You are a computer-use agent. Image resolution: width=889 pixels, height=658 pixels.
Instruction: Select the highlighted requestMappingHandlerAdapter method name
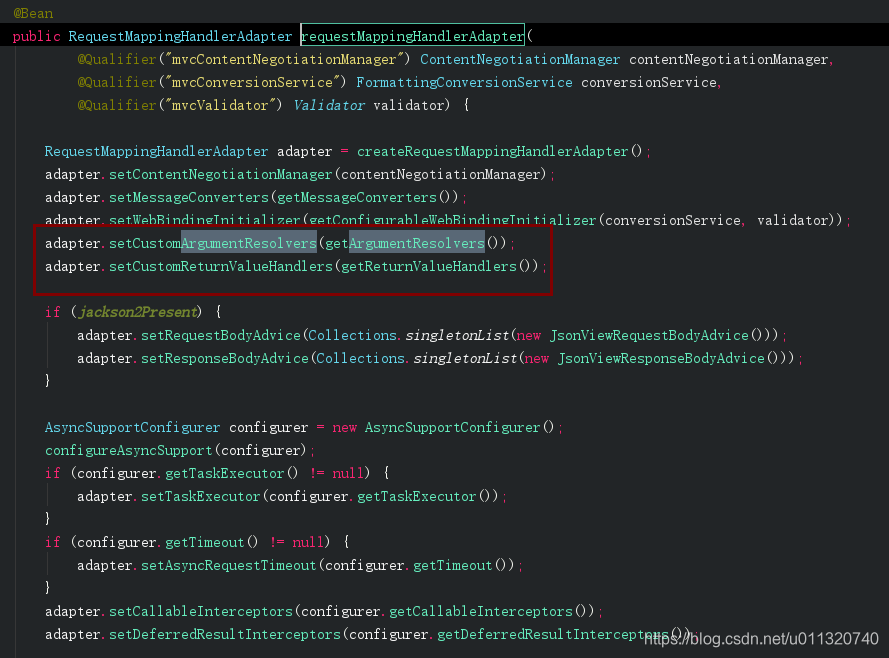coord(412,35)
